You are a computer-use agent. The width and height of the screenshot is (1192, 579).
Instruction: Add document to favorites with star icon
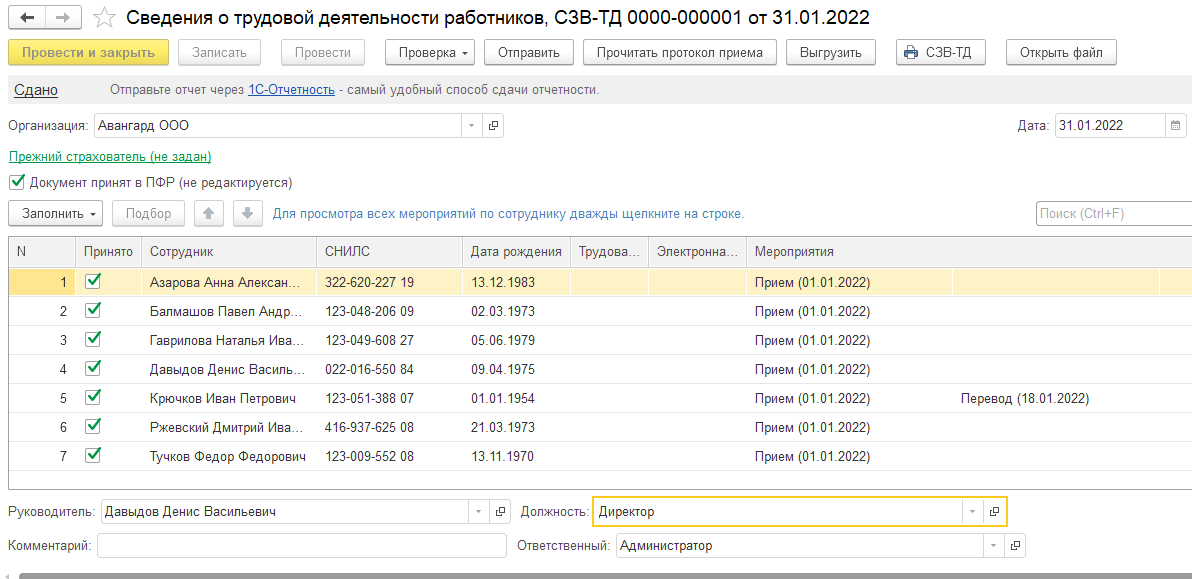102,18
